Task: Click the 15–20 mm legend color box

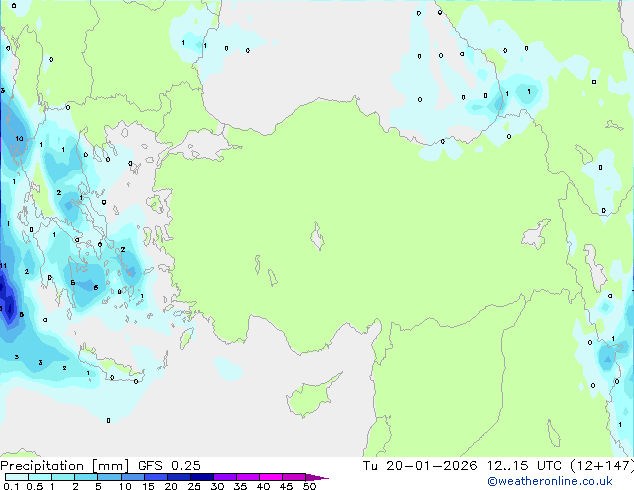Action: [155, 477]
